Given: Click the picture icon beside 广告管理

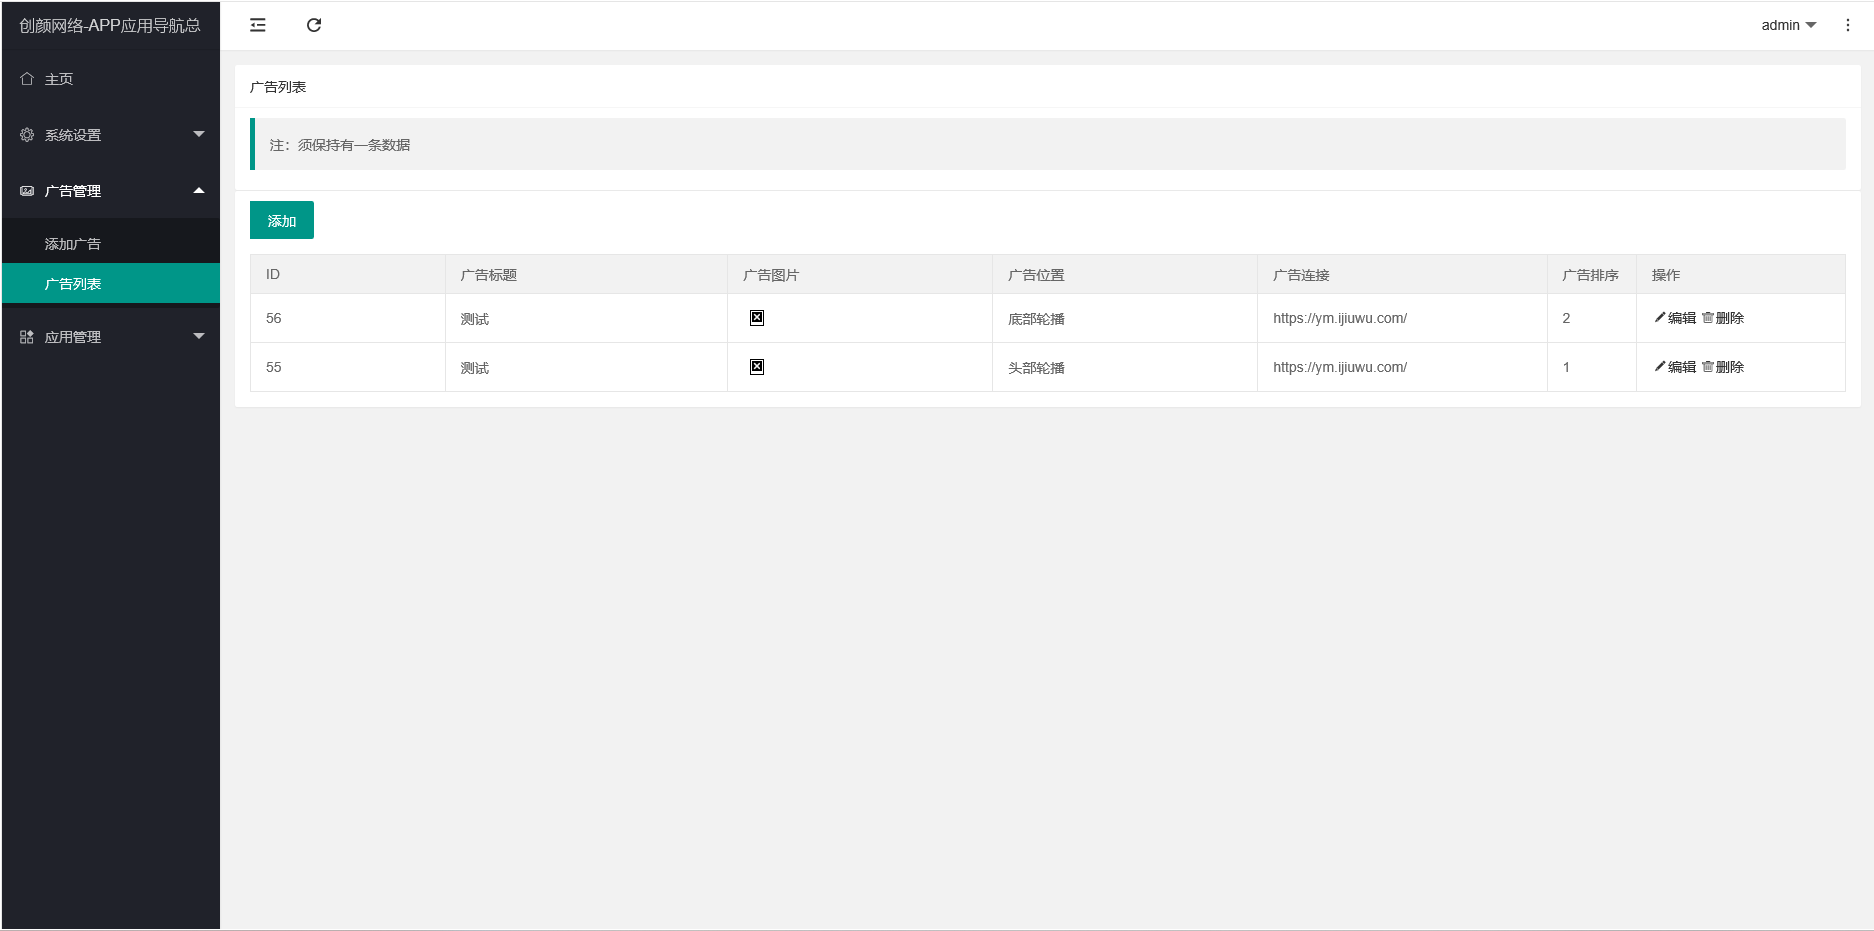Looking at the screenshot, I should click(x=27, y=191).
